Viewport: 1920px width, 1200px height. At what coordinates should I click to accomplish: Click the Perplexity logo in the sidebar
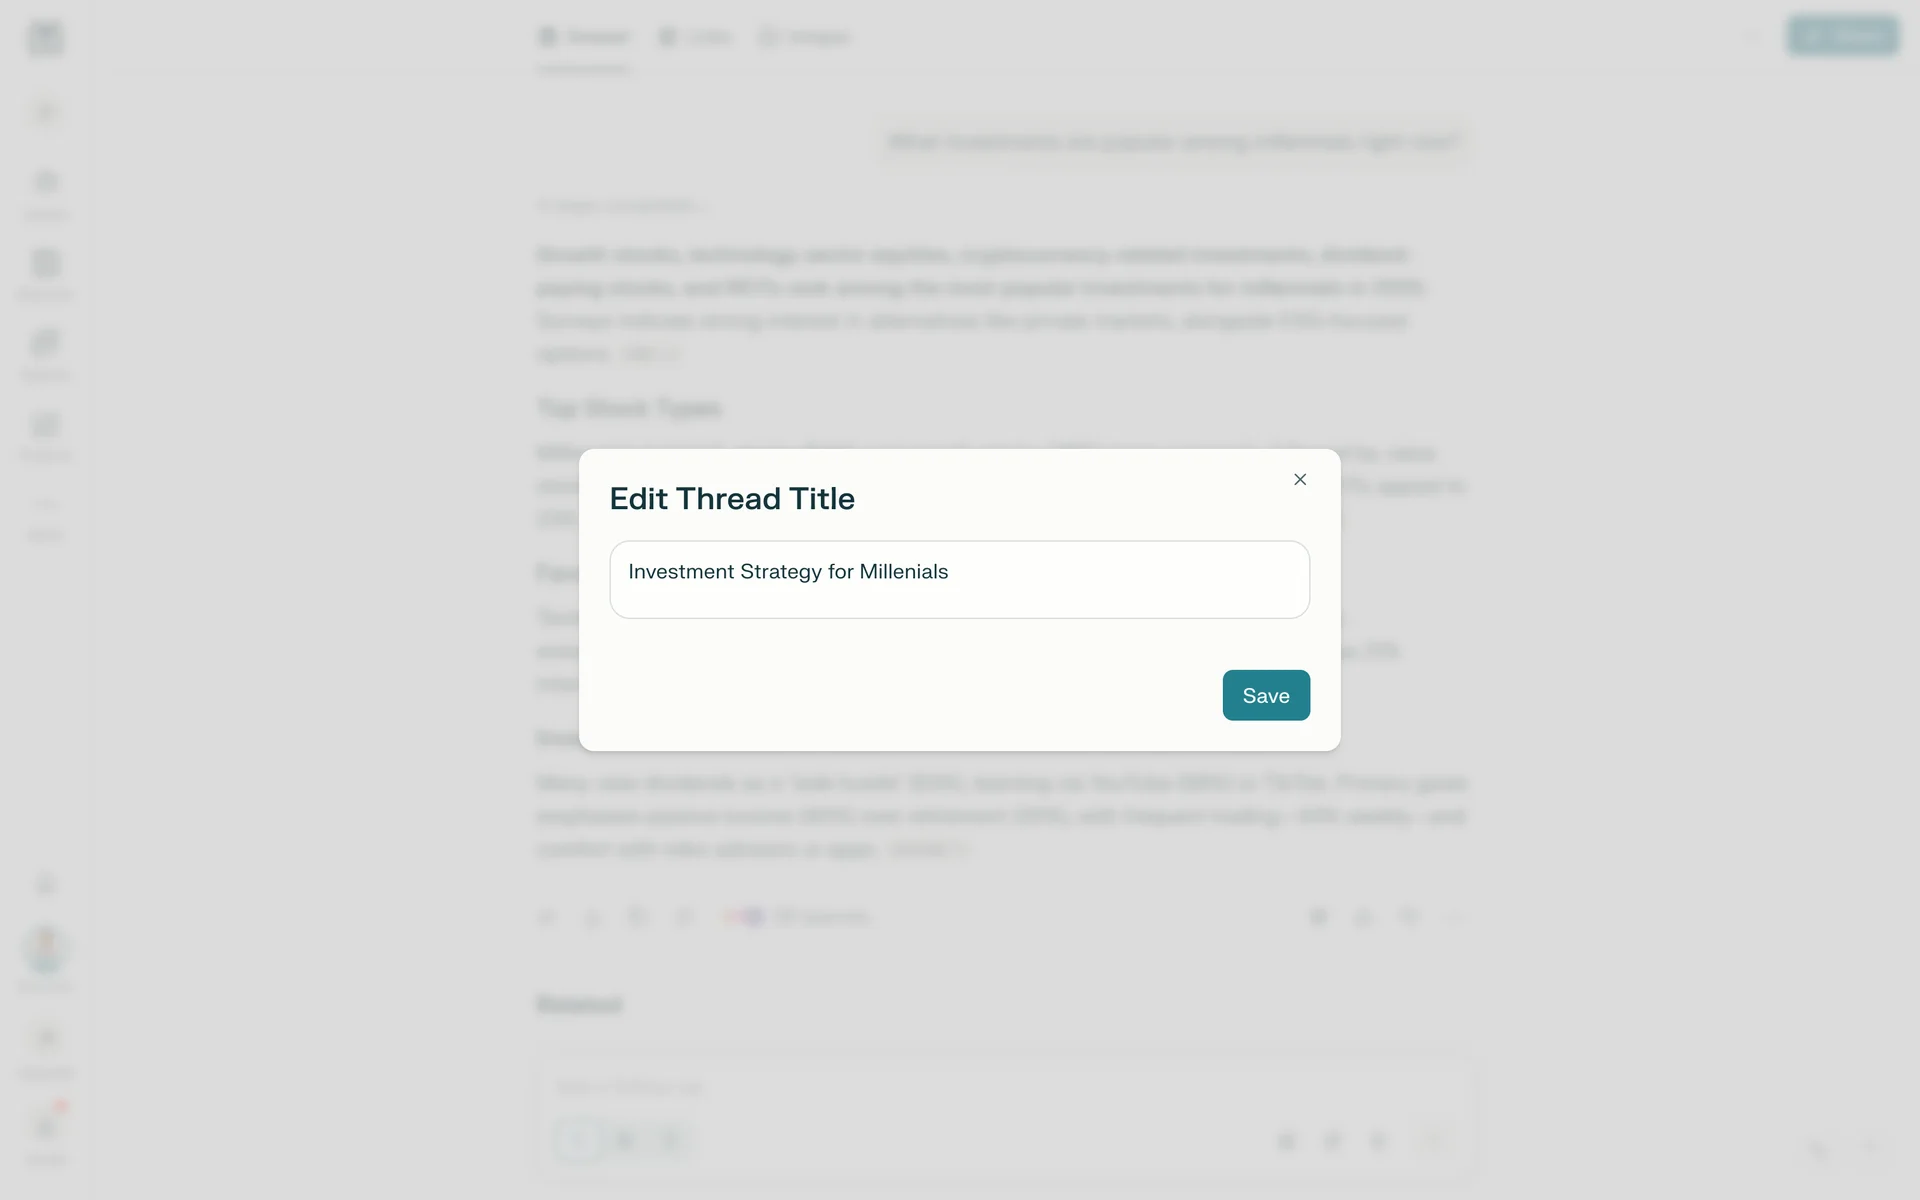46,39
